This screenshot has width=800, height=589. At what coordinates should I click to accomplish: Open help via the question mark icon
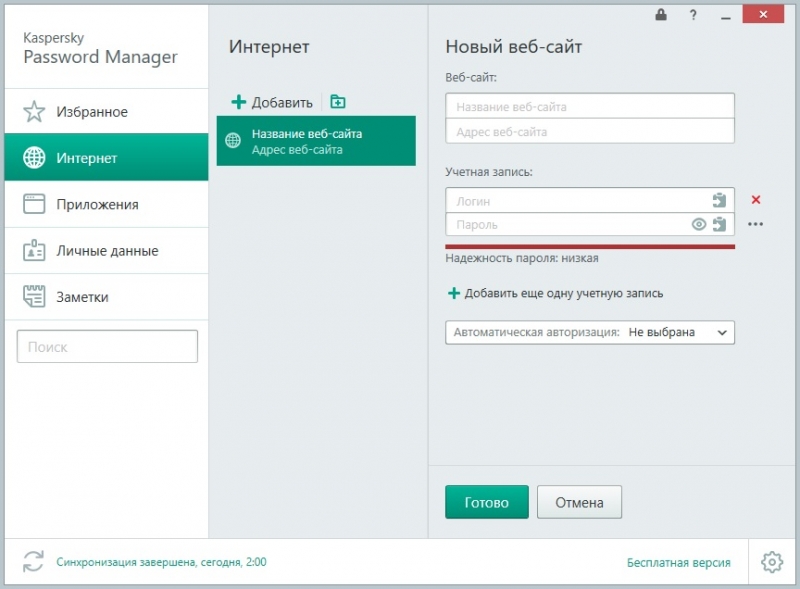point(693,15)
